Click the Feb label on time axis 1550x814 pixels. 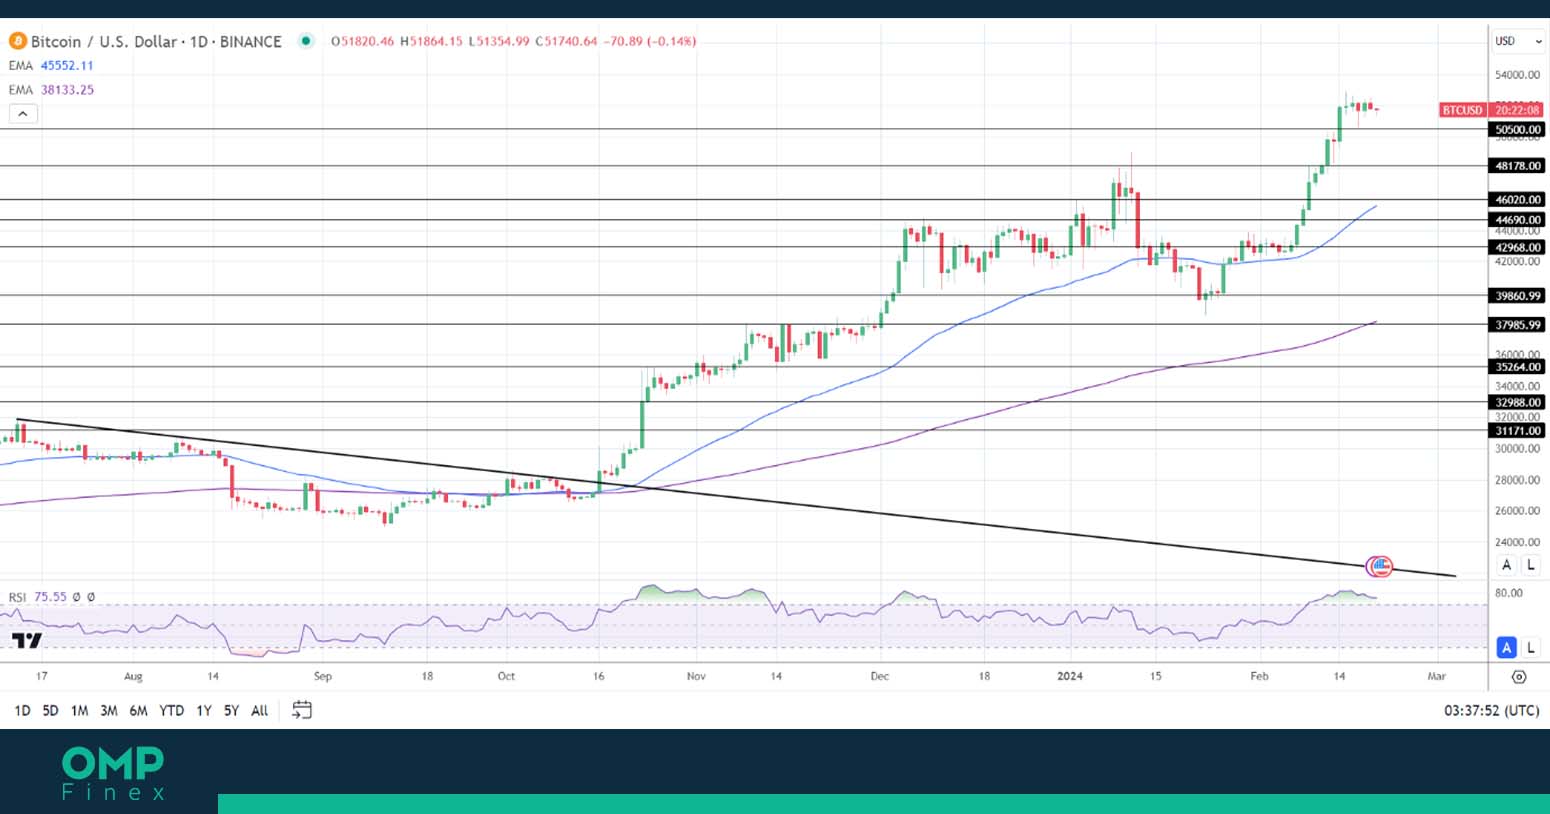pos(1259,676)
